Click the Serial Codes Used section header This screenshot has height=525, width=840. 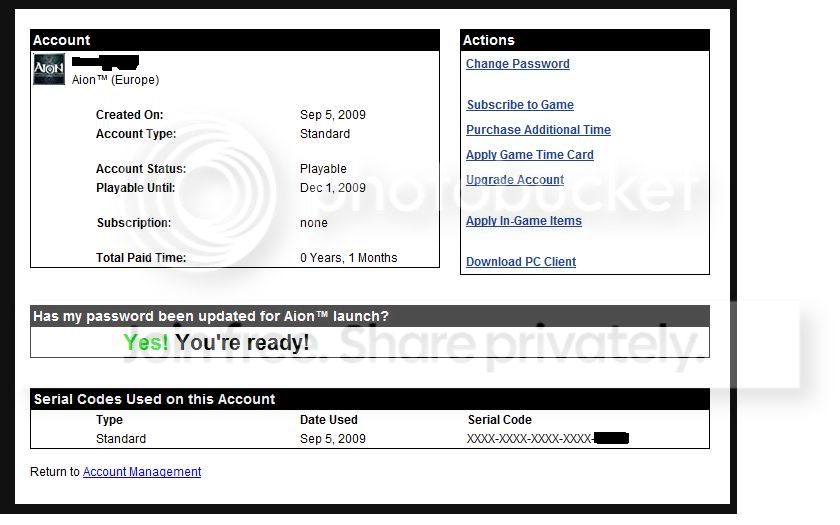coord(370,399)
